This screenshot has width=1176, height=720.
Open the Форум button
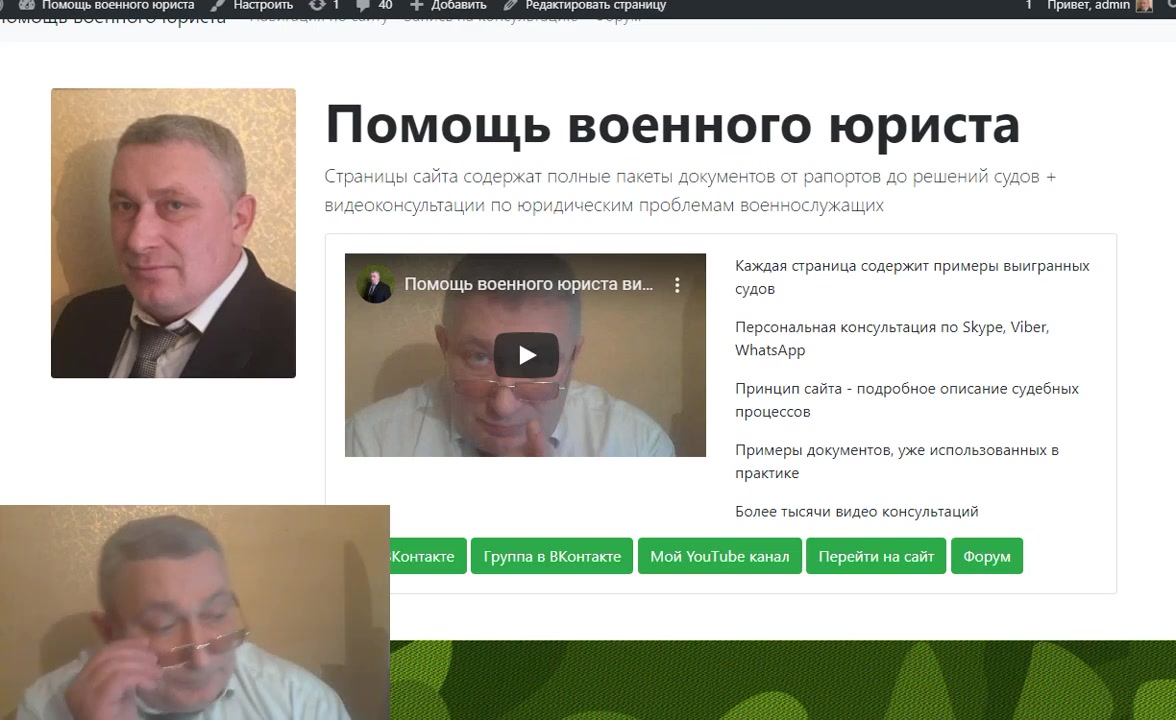click(x=987, y=556)
